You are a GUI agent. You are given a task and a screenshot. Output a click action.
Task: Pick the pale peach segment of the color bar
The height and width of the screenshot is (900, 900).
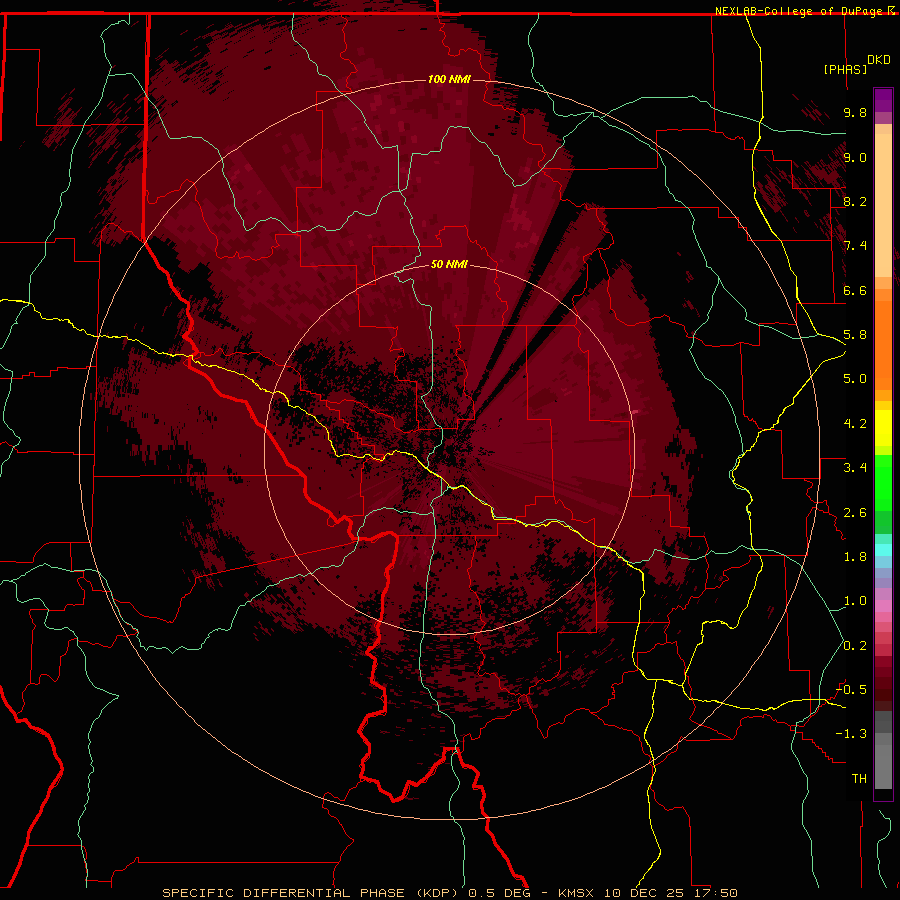click(883, 205)
